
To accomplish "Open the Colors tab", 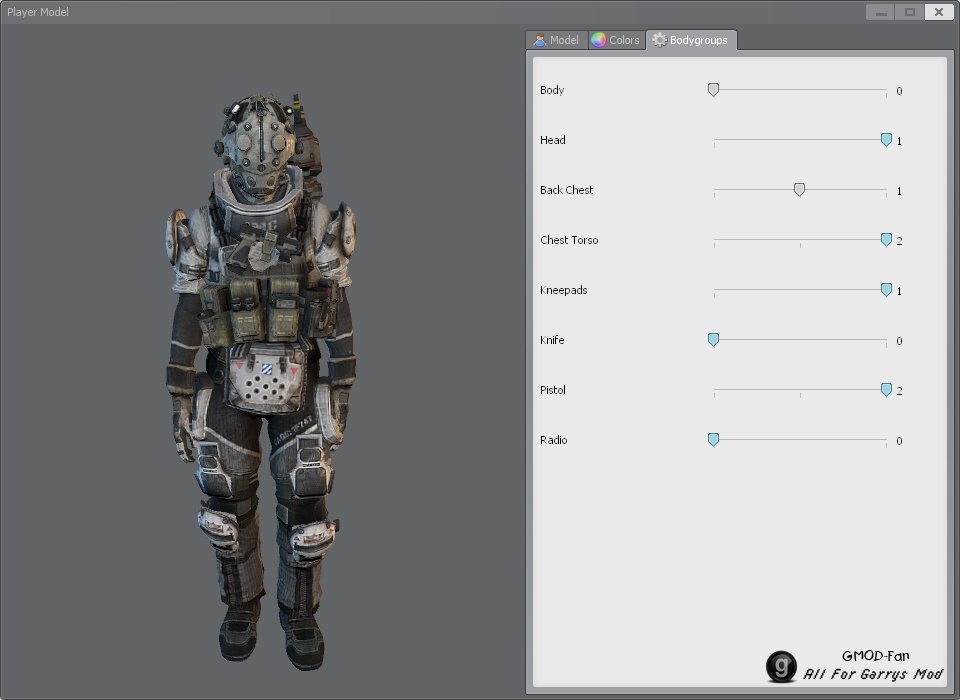I will (x=617, y=40).
